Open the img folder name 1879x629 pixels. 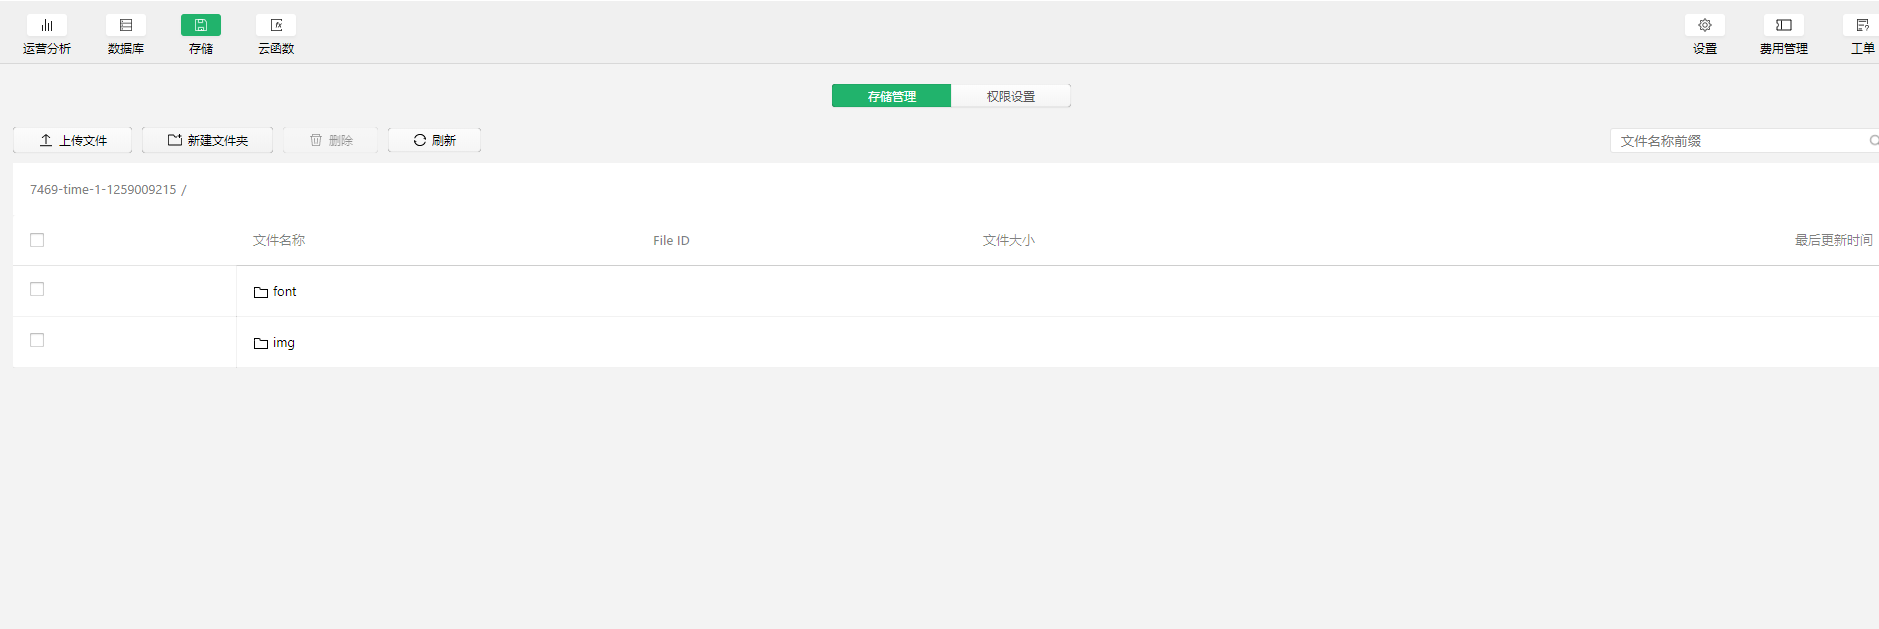tap(284, 343)
